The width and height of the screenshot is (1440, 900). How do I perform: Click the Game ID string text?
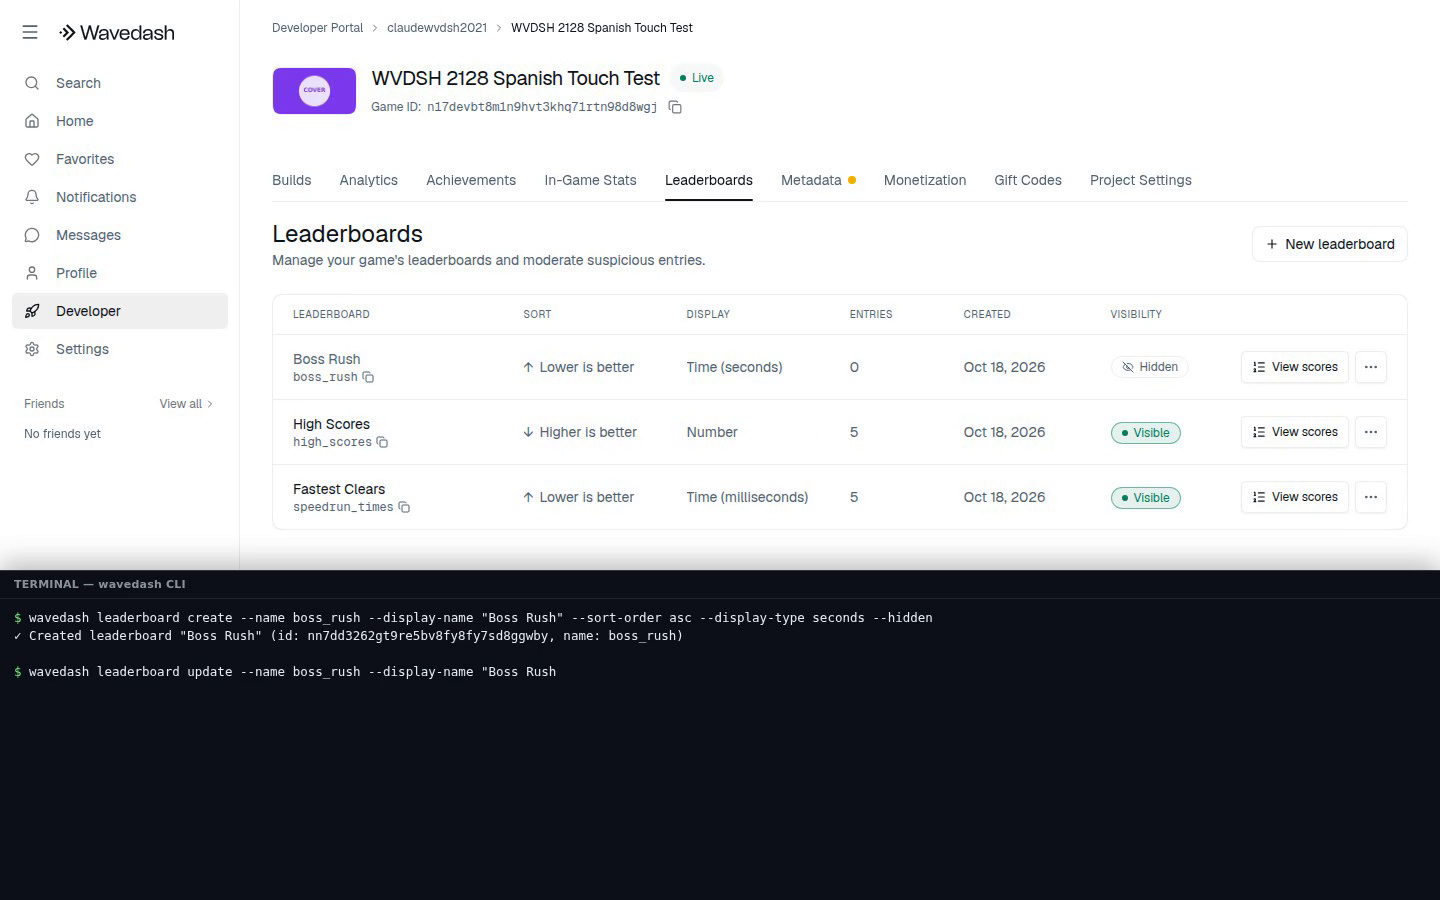pyautogui.click(x=542, y=107)
